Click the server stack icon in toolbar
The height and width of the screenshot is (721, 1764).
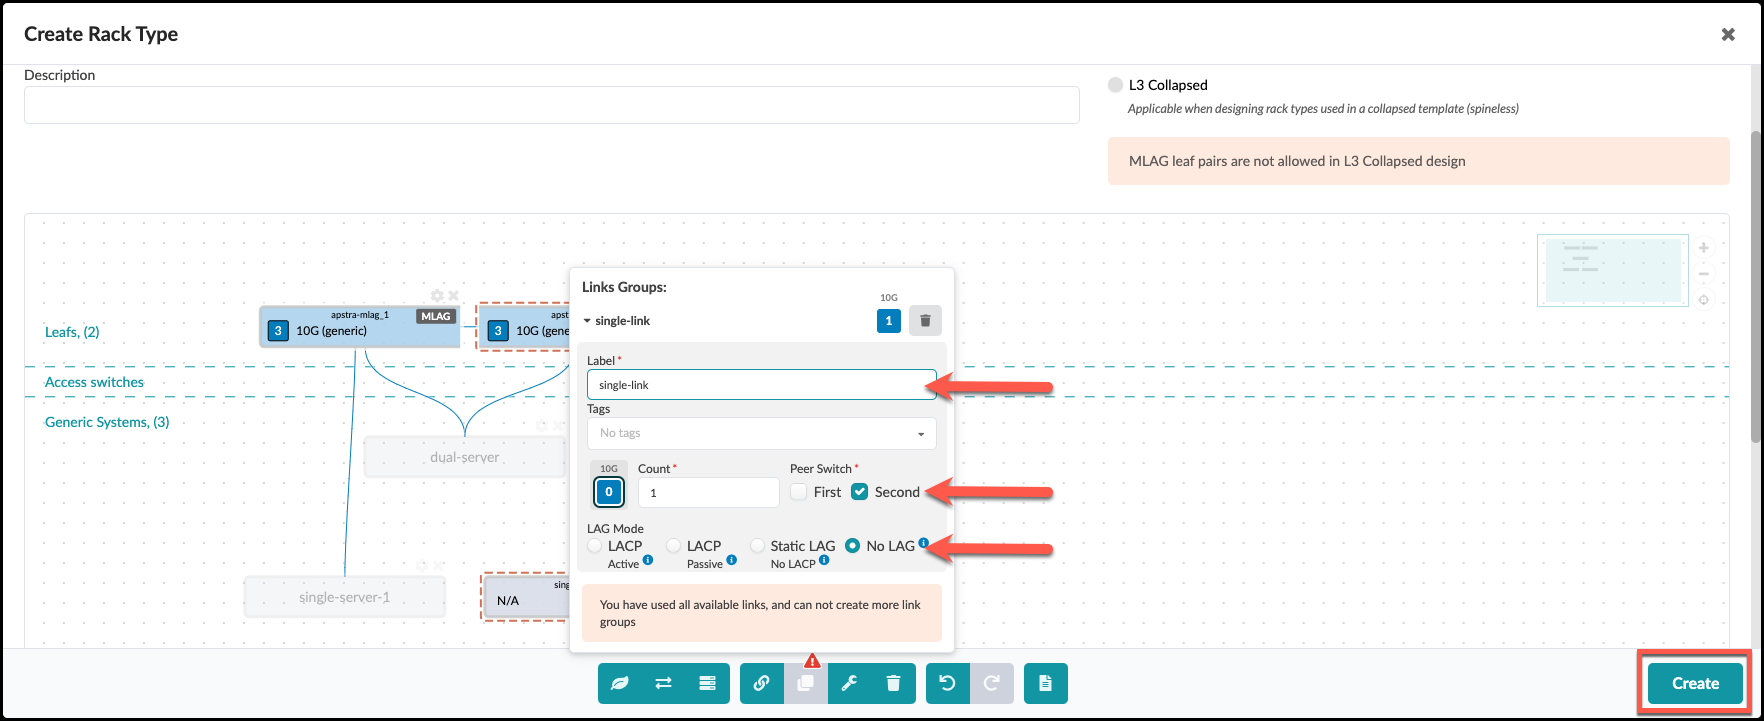tap(707, 684)
